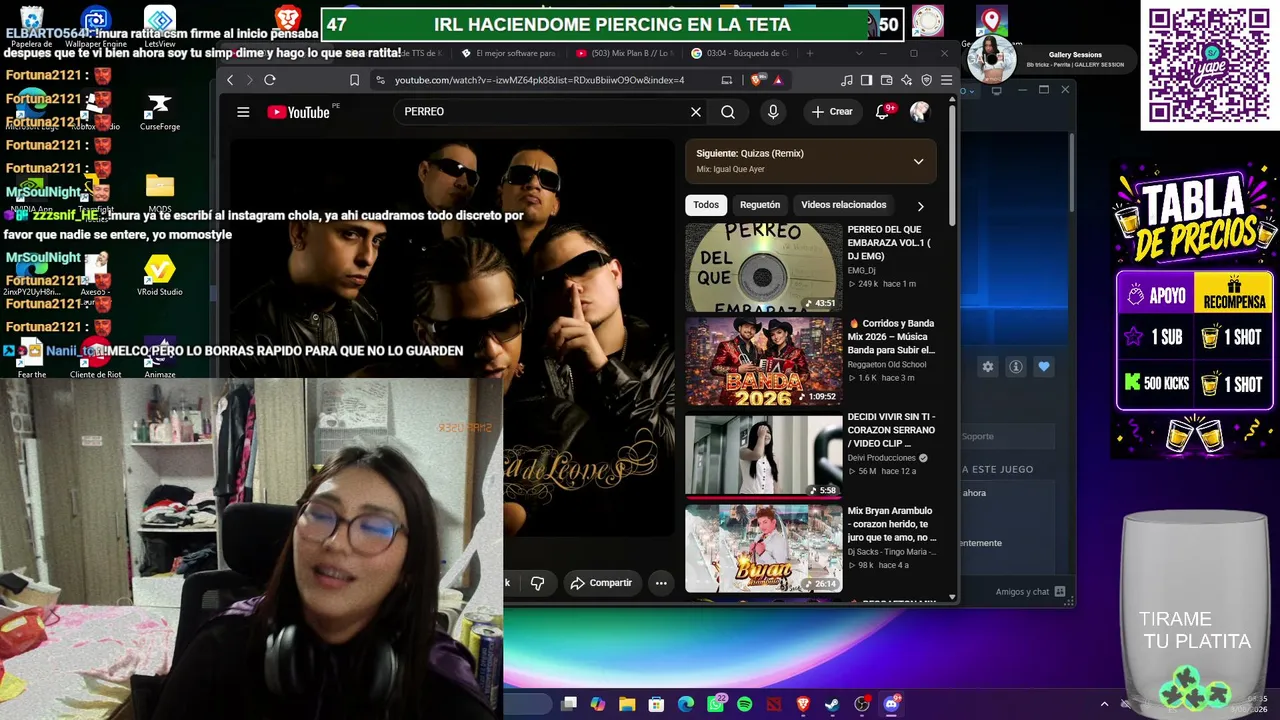Open the Corridos y Banda Mix 2026 title

(x=891, y=337)
